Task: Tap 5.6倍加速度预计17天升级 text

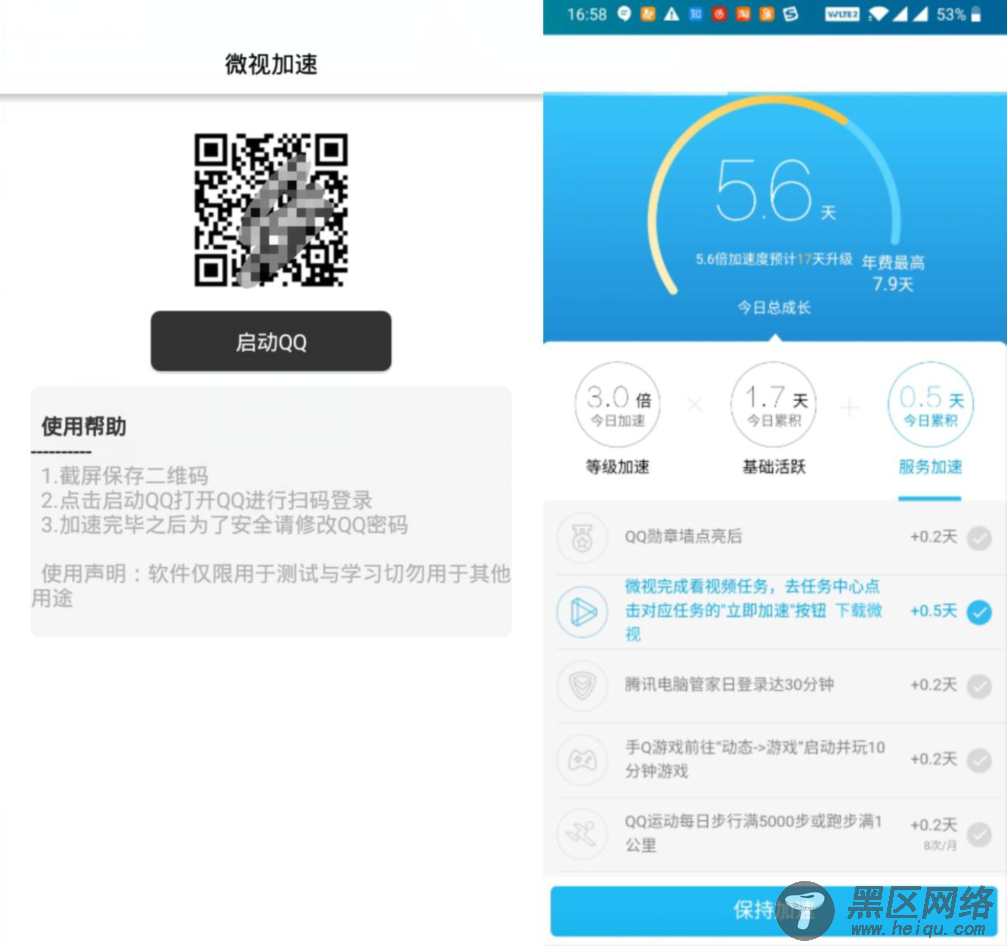Action: [x=774, y=259]
